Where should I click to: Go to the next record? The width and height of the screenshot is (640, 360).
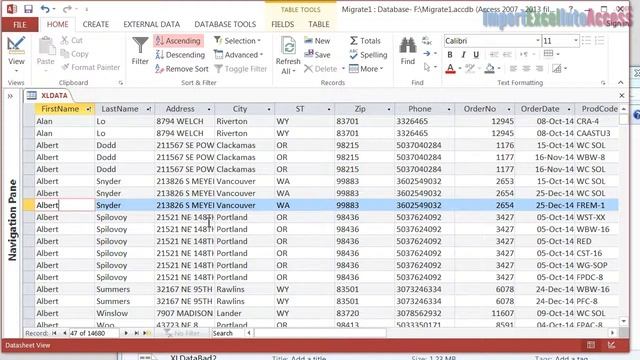point(126,333)
